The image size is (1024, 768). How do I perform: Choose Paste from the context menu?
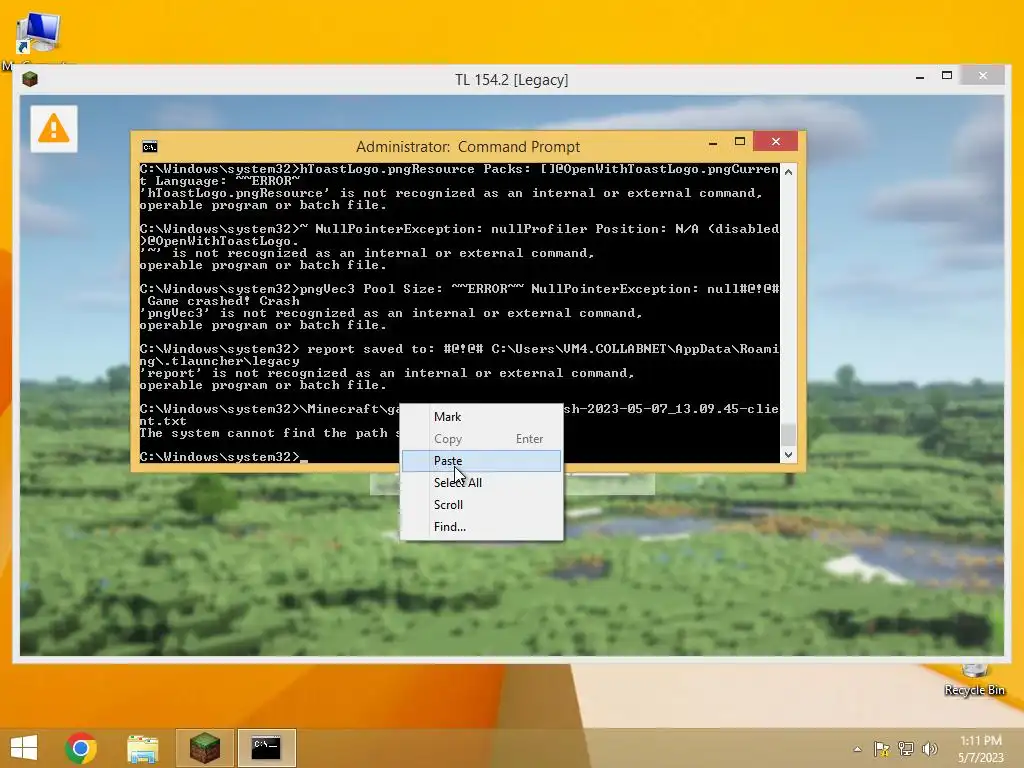[481, 460]
